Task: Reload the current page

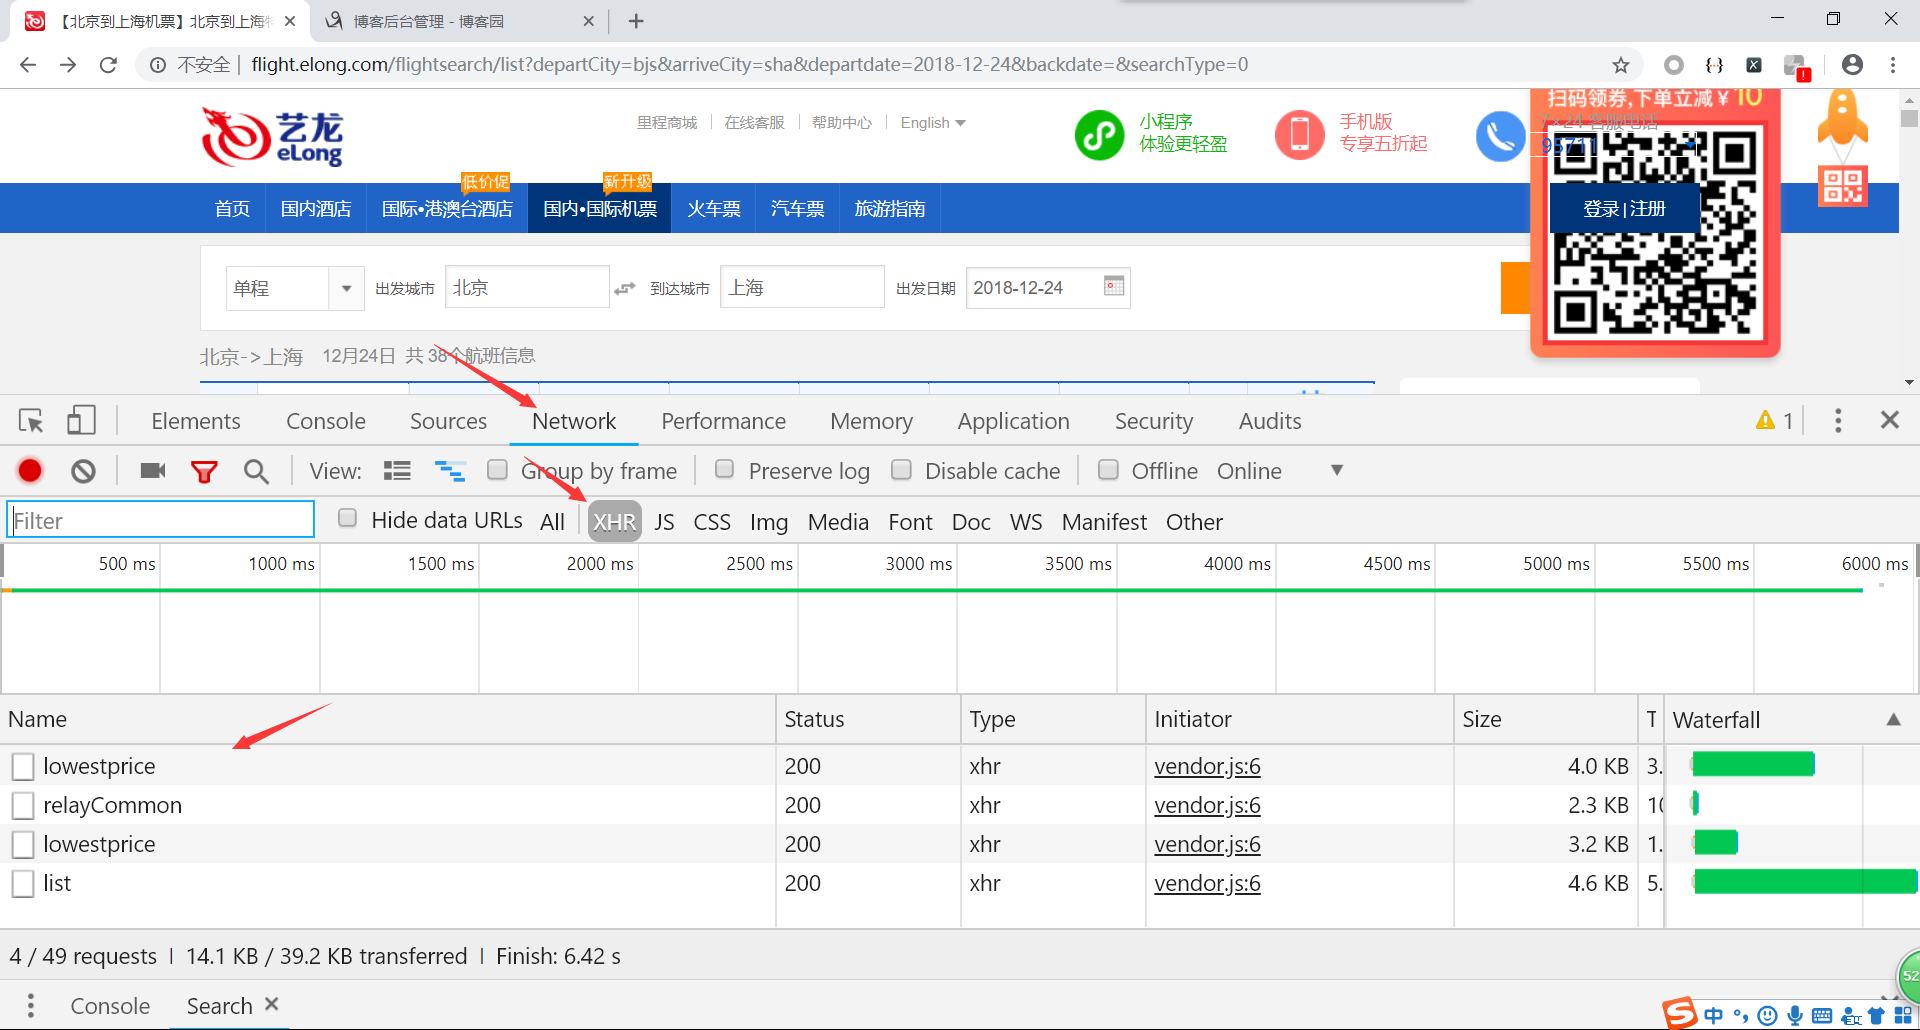Action: pyautogui.click(x=108, y=65)
